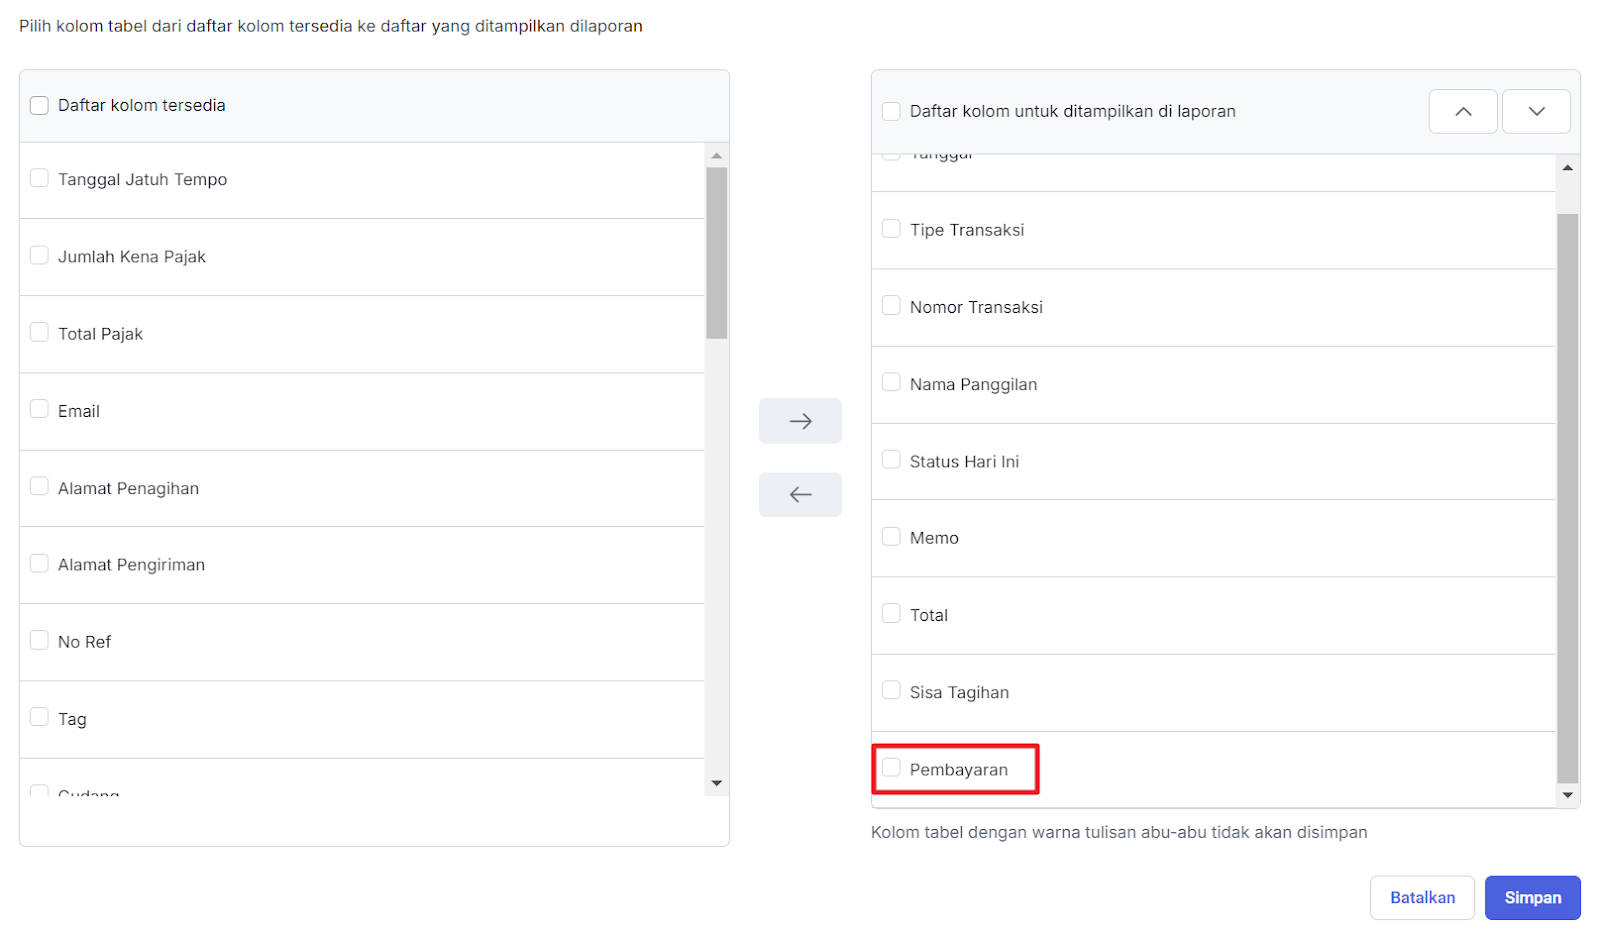This screenshot has width=1600, height=933.
Task: Click the Batalkan button
Action: [x=1422, y=898]
